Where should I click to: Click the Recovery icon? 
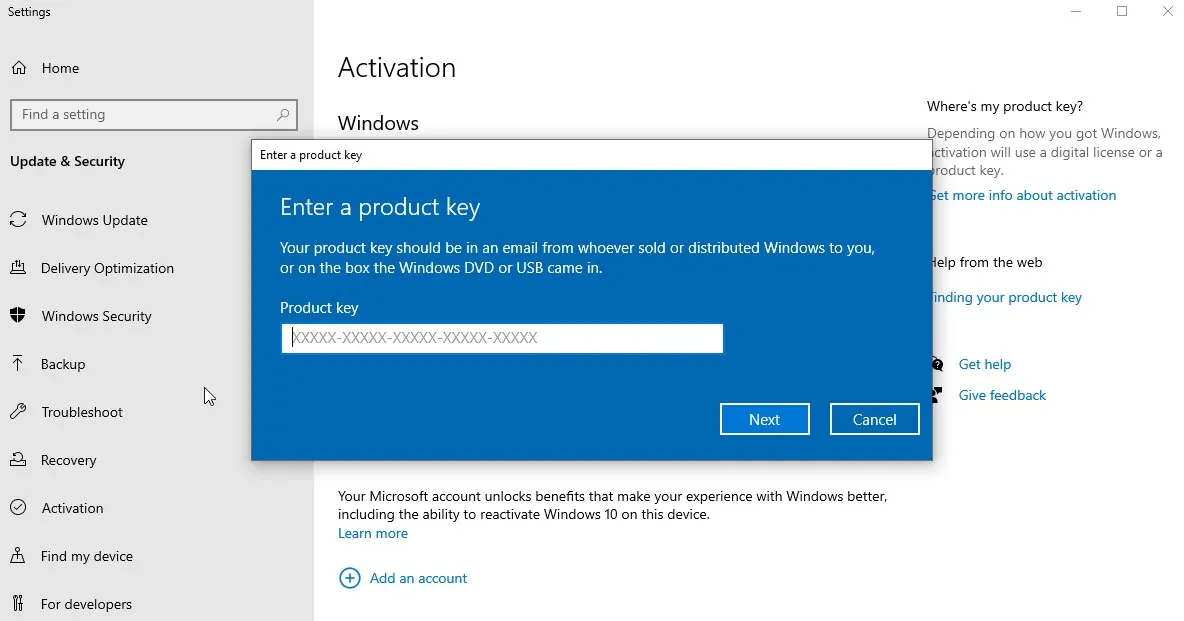(x=18, y=459)
